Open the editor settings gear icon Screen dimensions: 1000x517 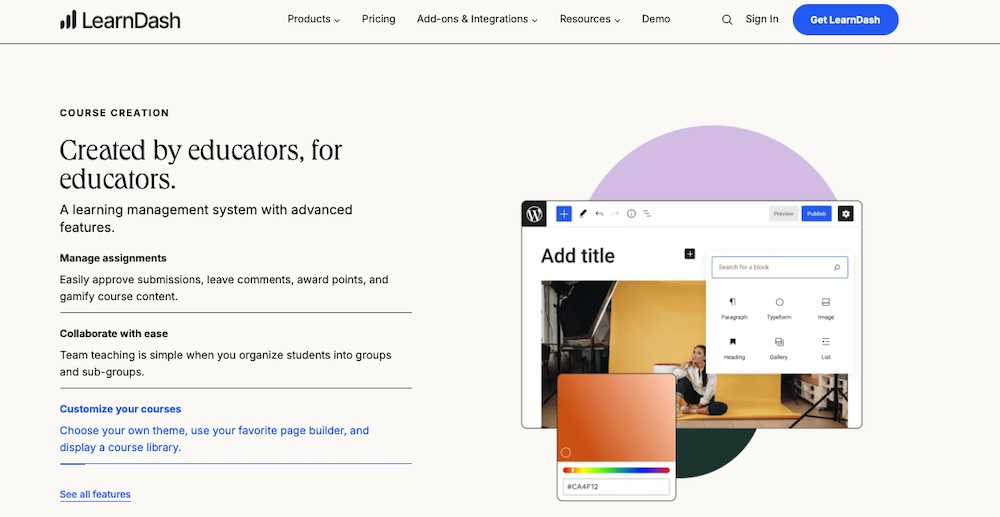(846, 214)
